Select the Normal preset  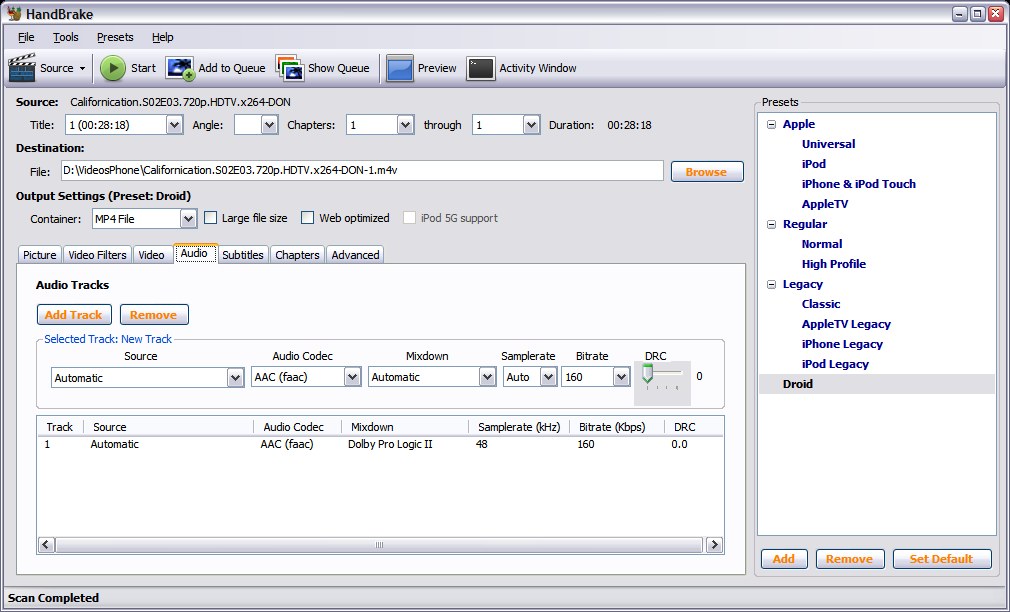pos(822,244)
